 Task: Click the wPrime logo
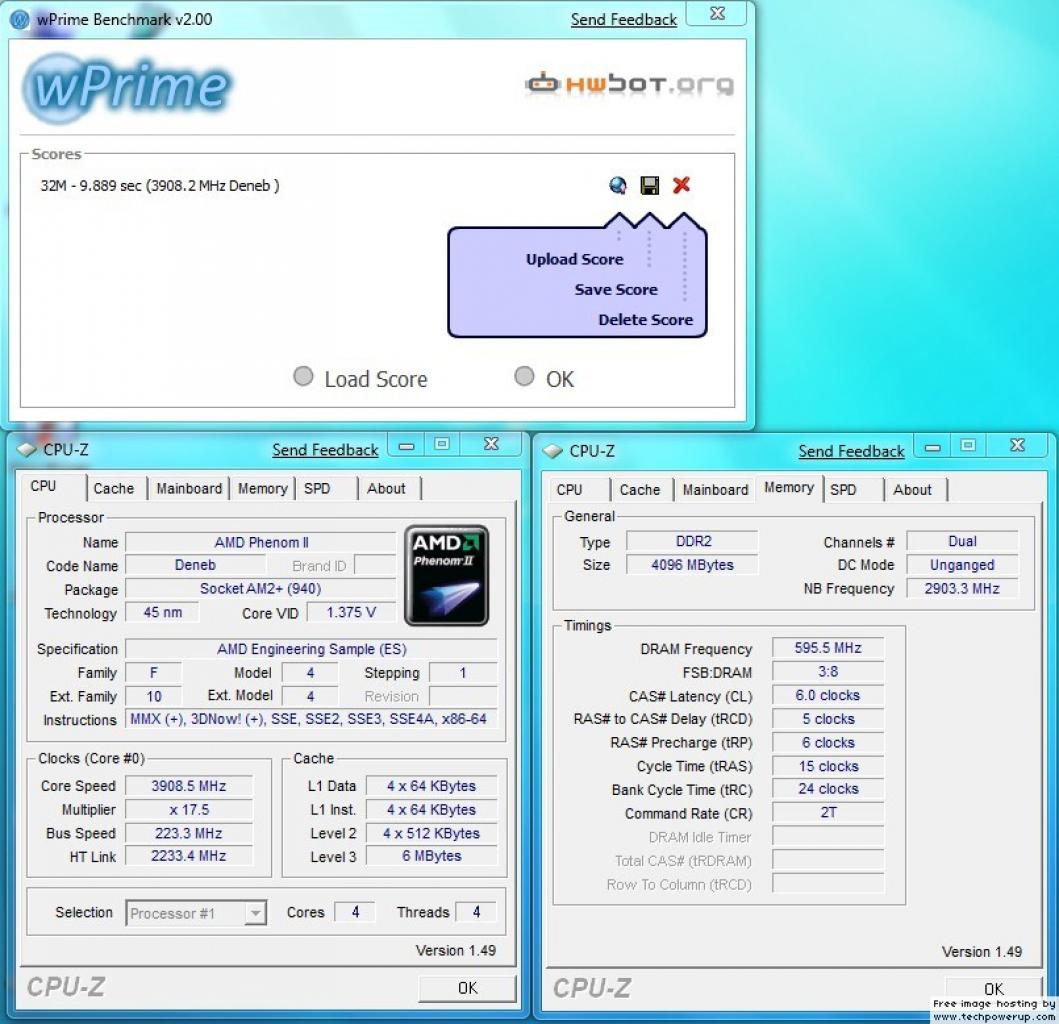click(128, 88)
